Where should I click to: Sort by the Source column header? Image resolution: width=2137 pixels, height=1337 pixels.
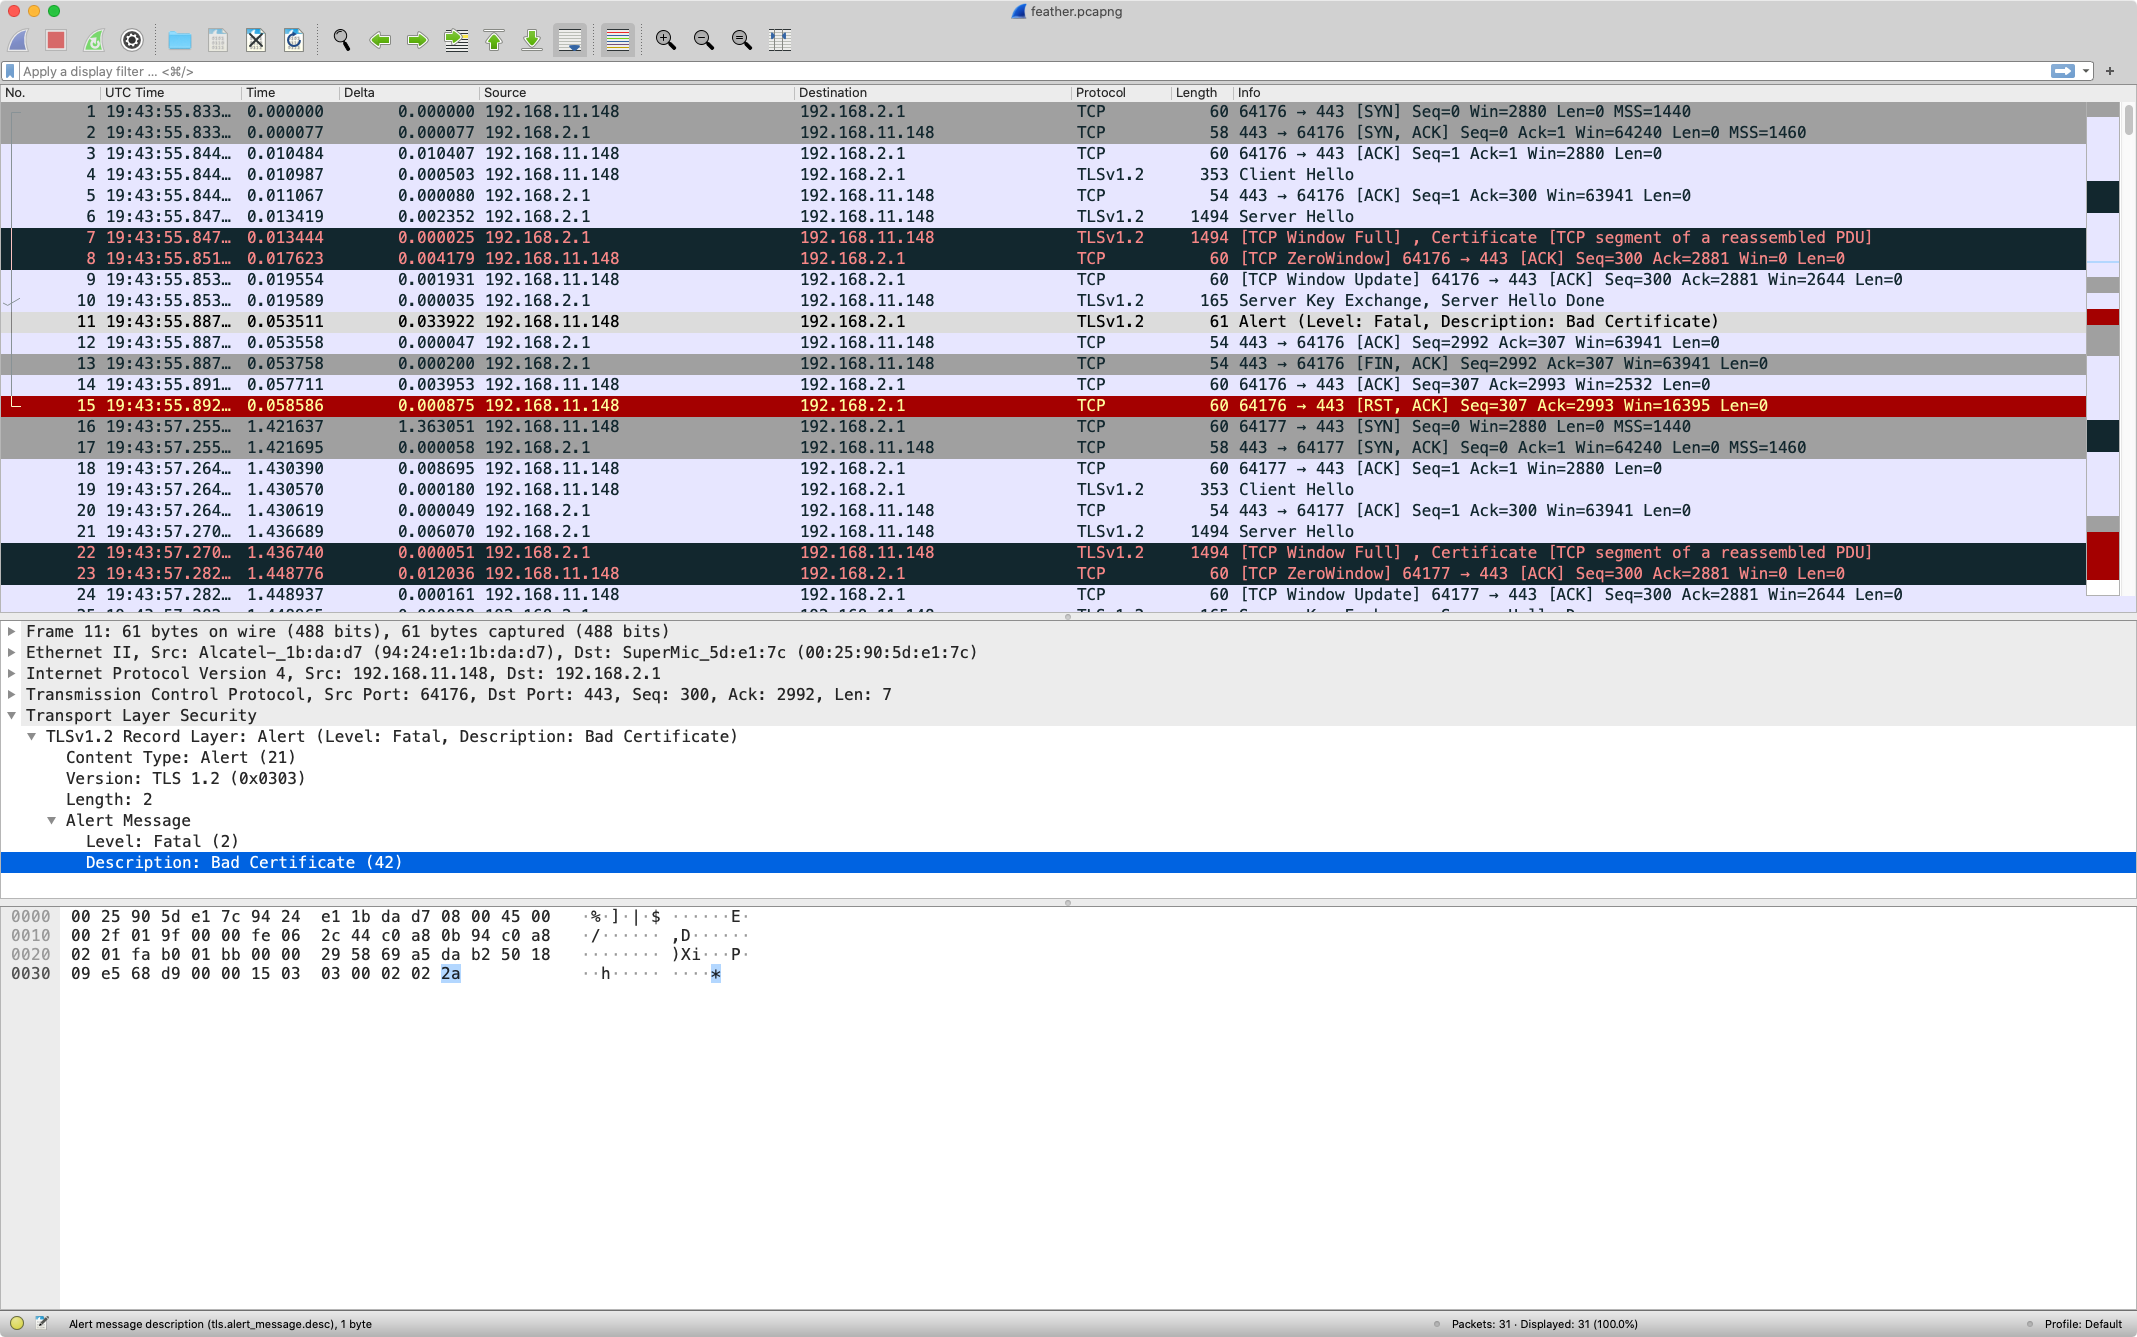637,92
